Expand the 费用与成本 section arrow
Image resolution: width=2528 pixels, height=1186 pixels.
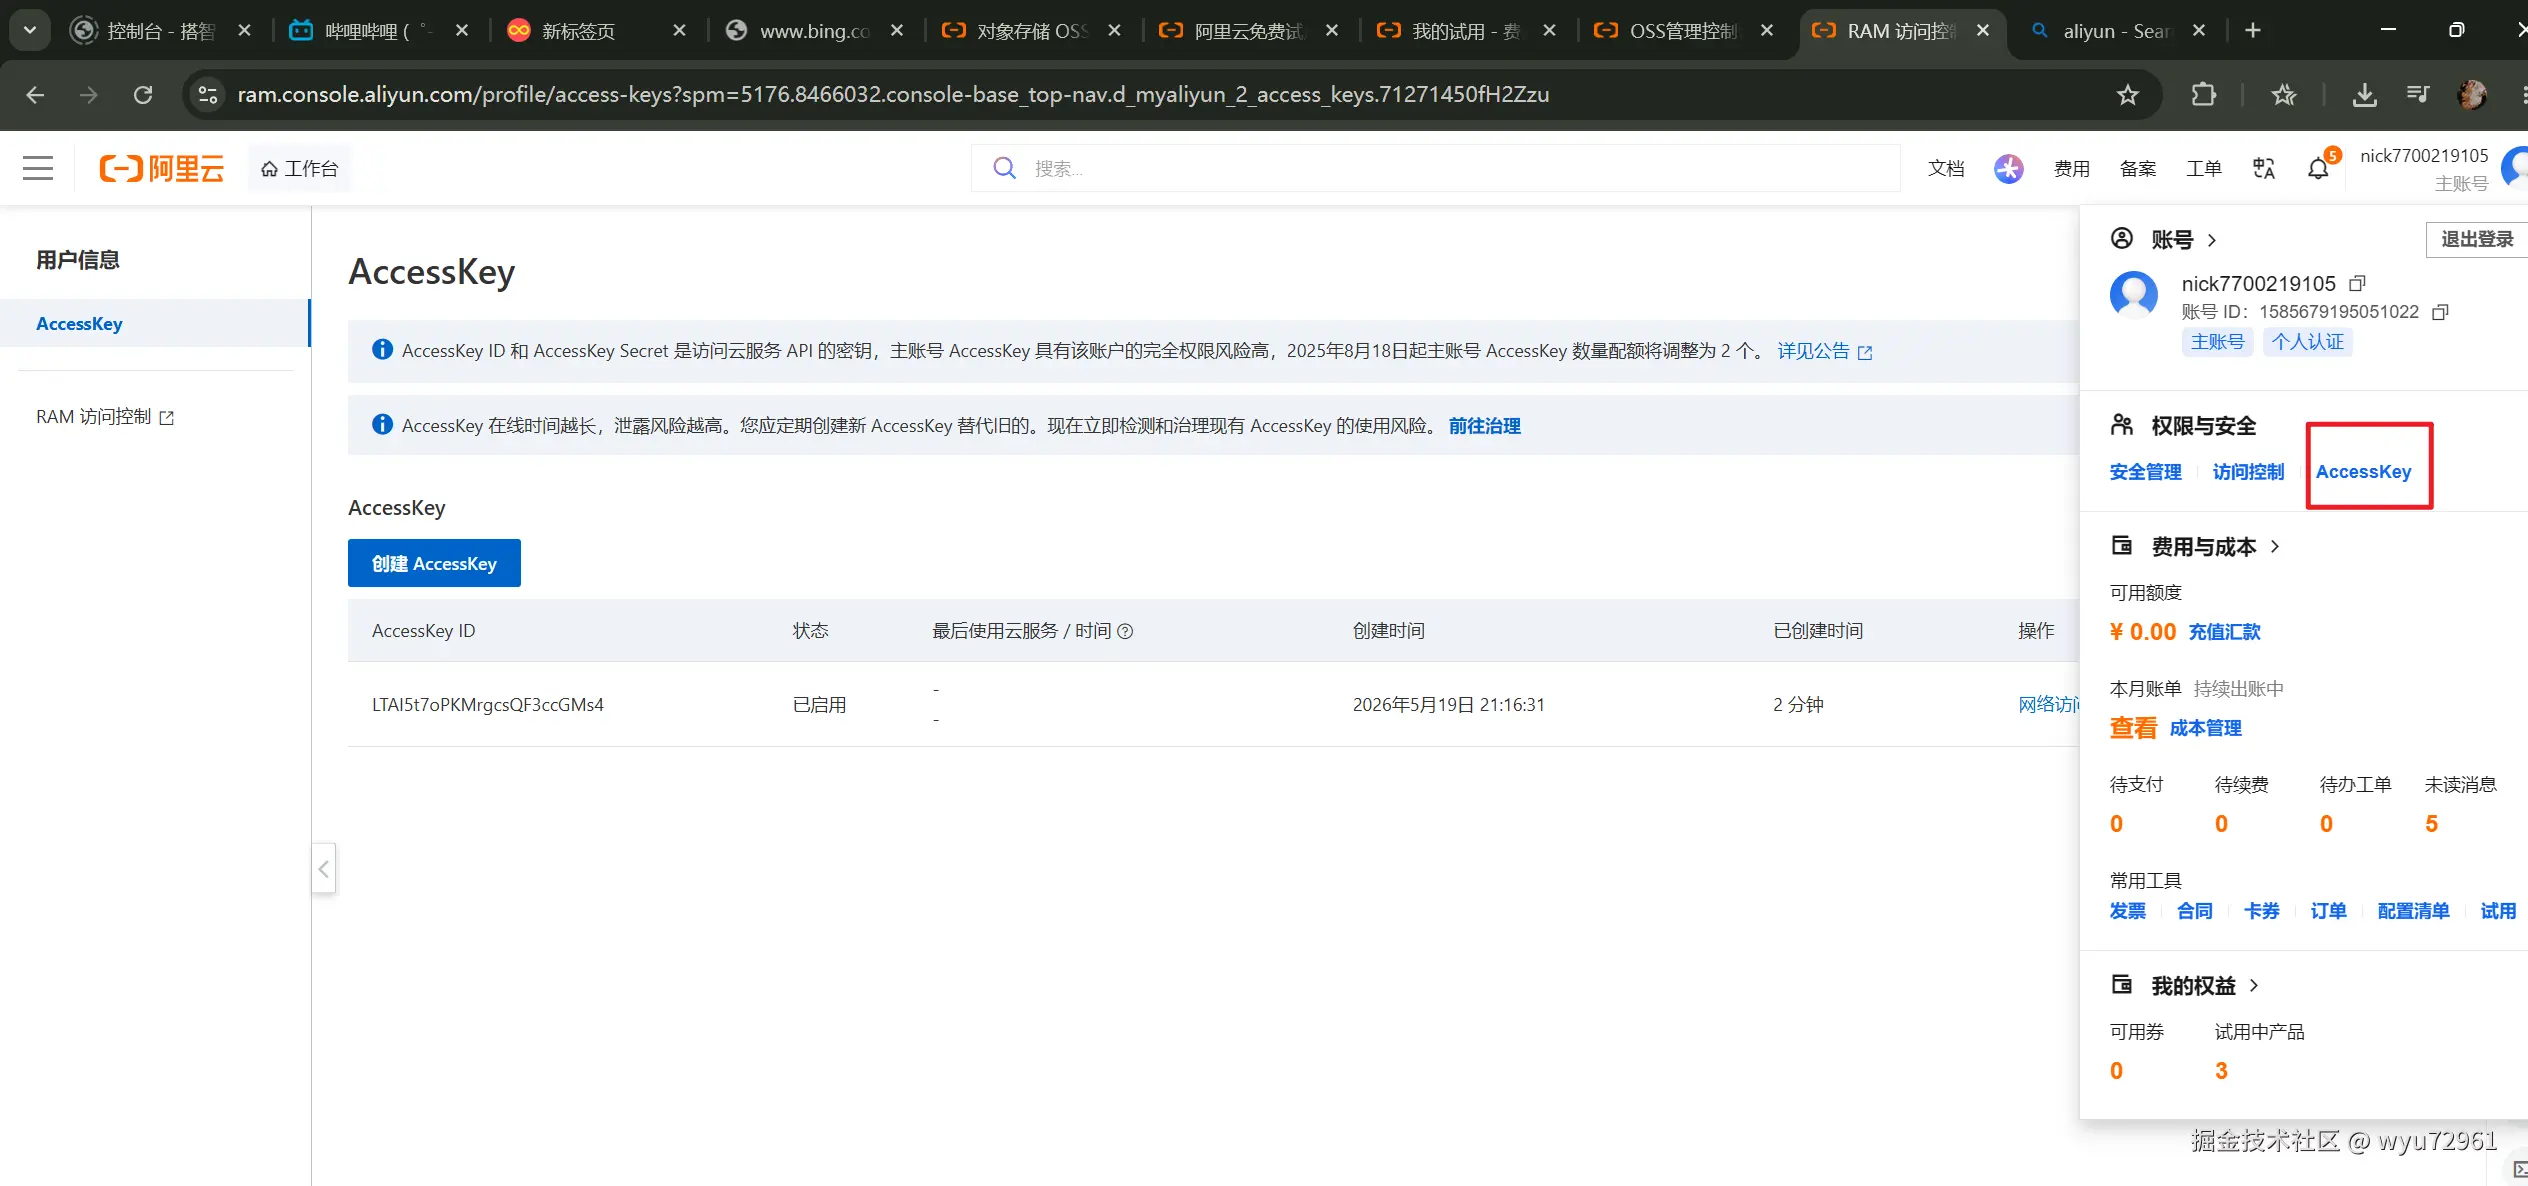[x=2275, y=547]
